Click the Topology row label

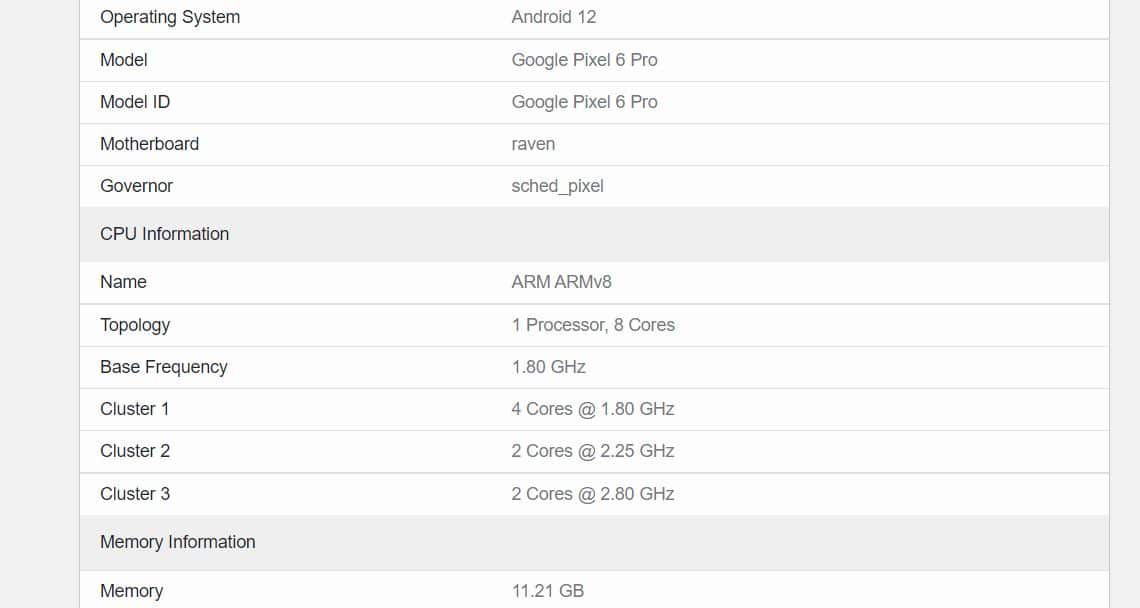coord(135,325)
